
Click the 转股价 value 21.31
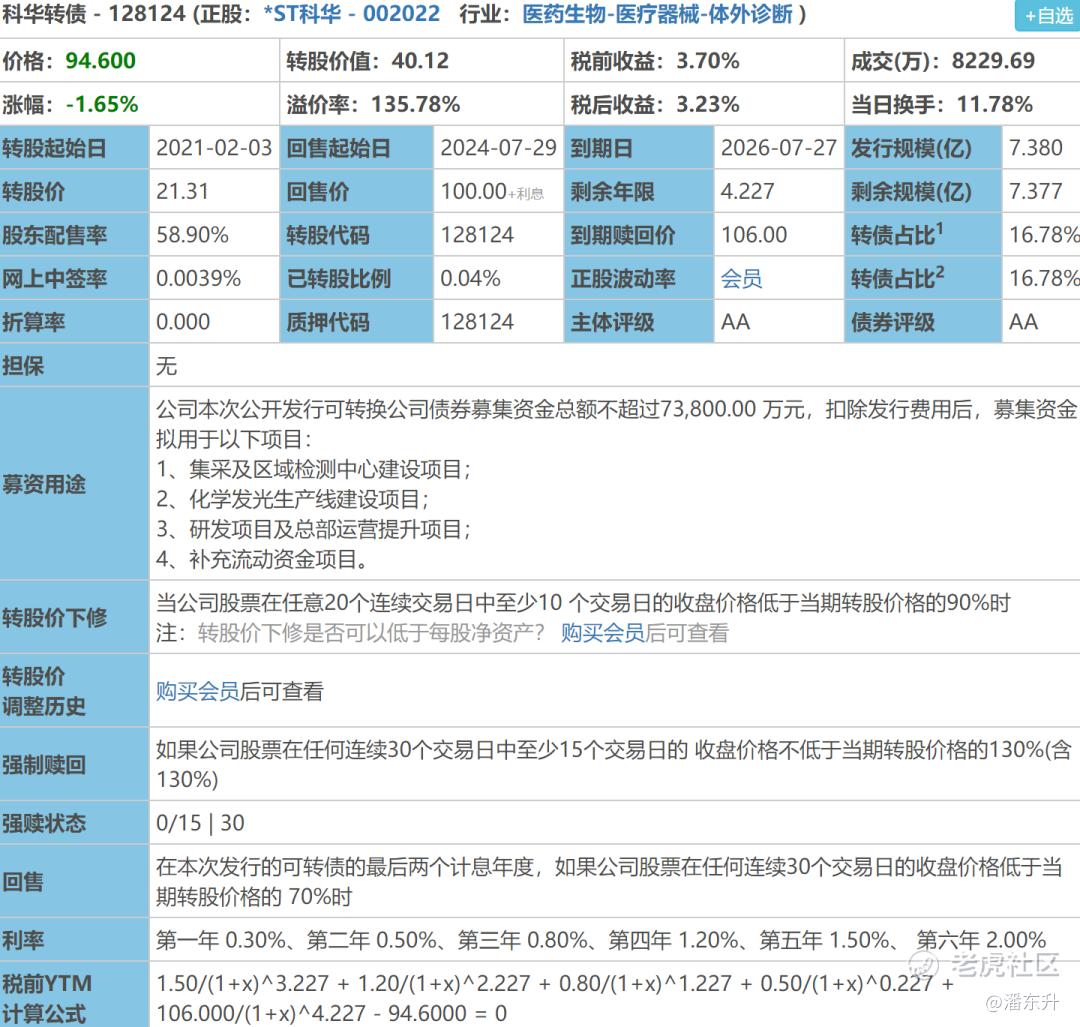tap(183, 191)
